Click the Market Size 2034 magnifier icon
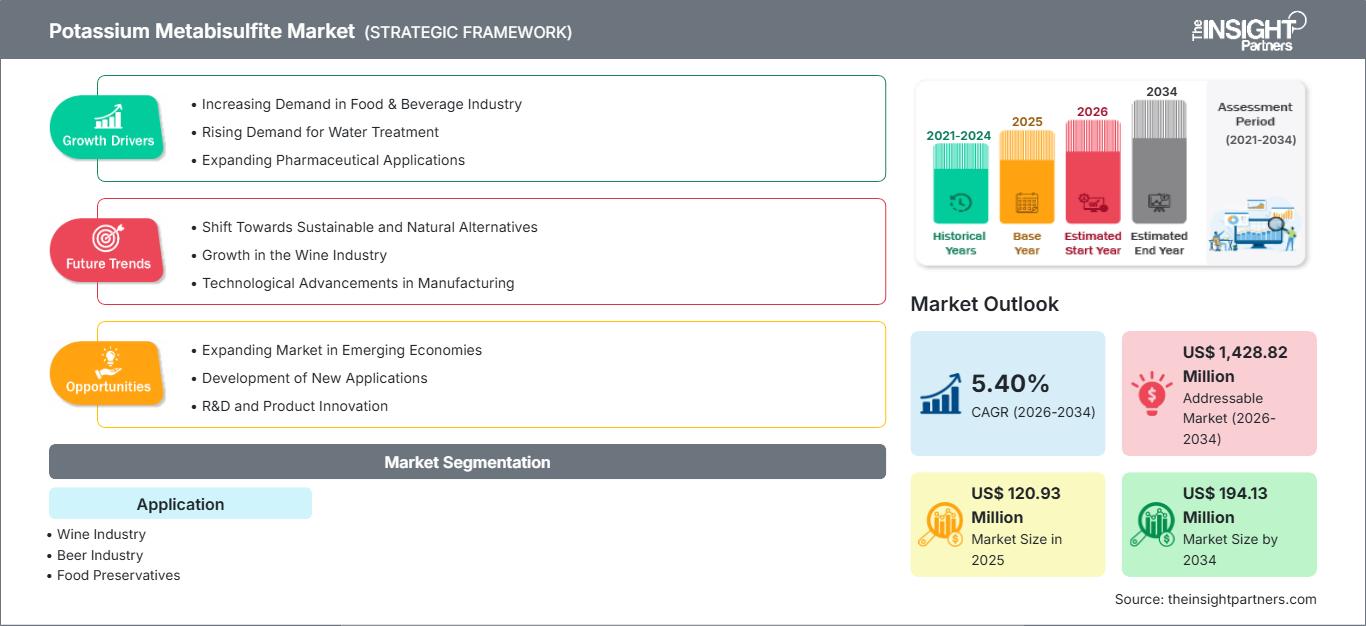Viewport: 1366px width, 626px height. [x=1153, y=524]
